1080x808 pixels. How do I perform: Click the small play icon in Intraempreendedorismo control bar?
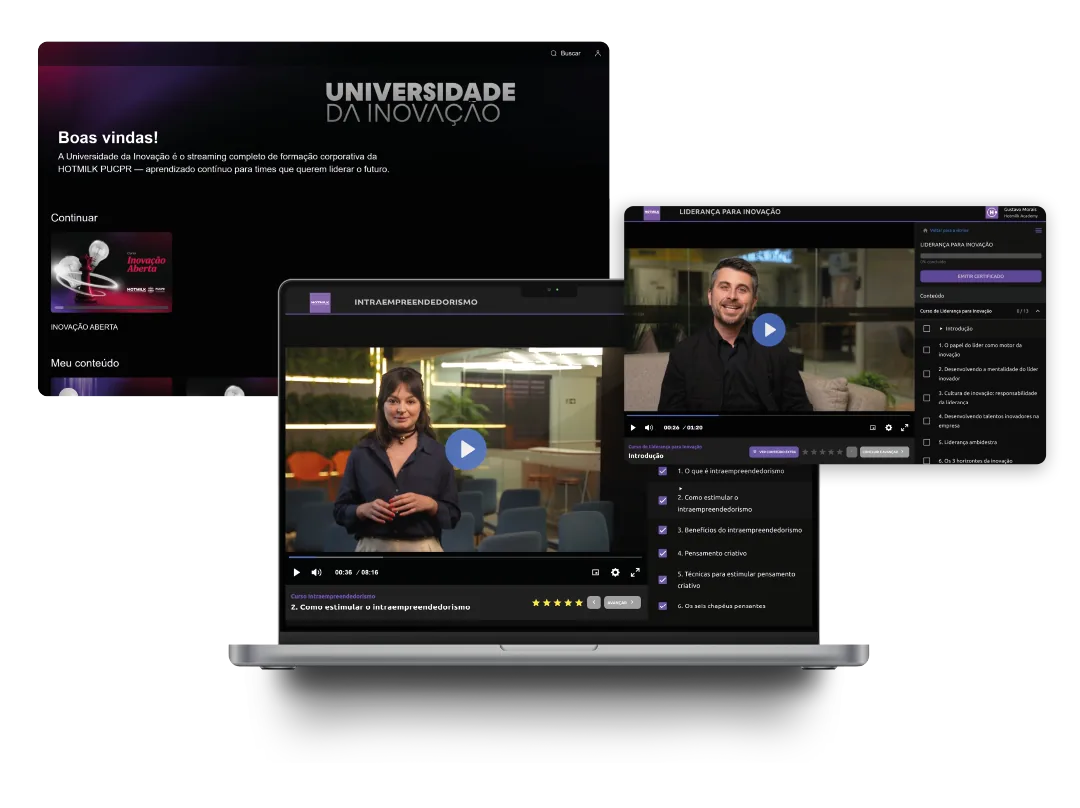pos(297,572)
